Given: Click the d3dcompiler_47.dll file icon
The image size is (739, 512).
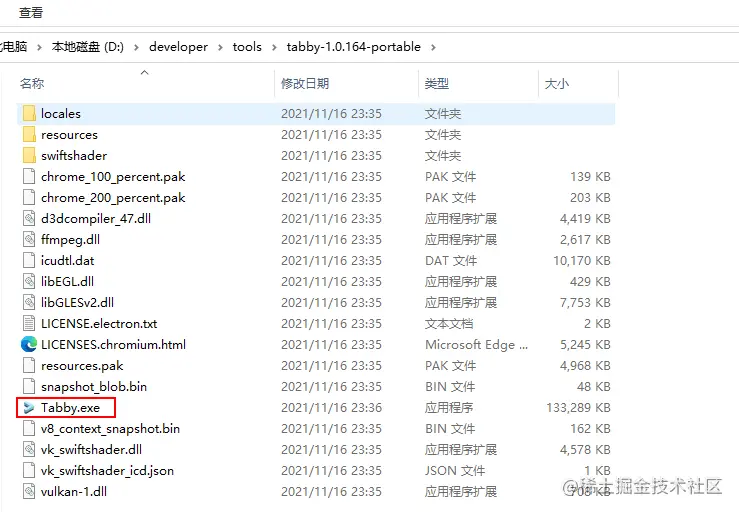Looking at the screenshot, I should 29,219.
